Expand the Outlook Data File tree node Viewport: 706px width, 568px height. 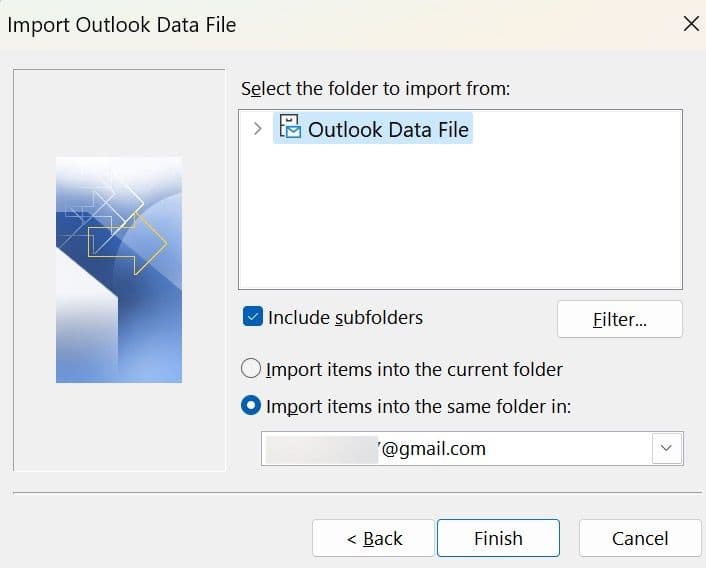(257, 129)
